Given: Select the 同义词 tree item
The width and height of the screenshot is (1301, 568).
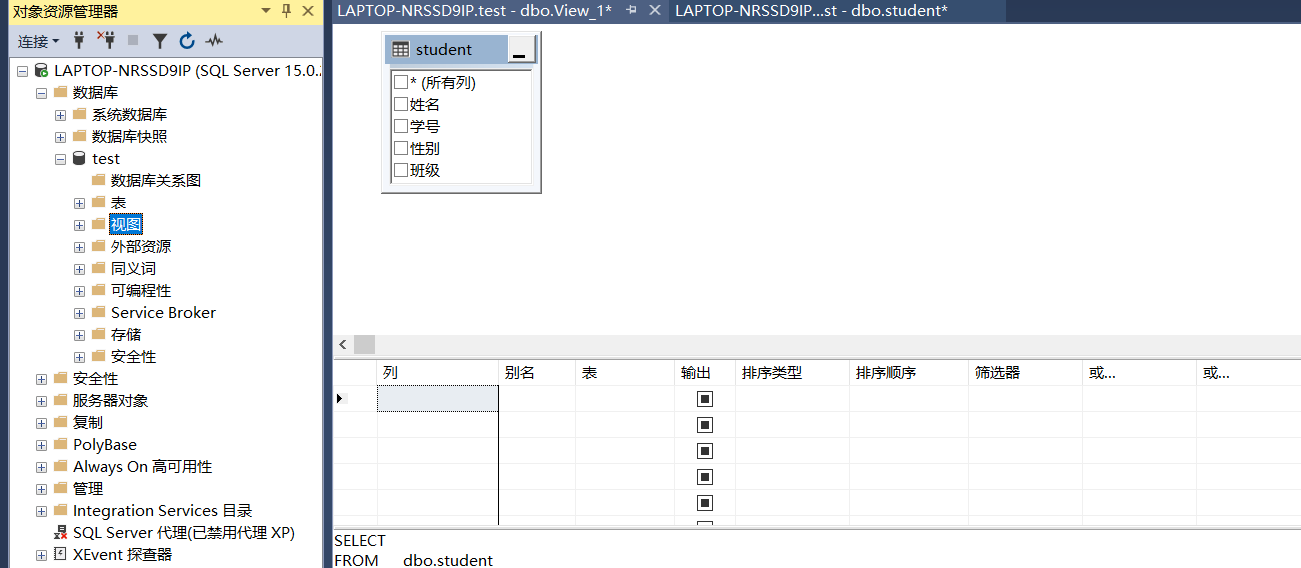Looking at the screenshot, I should click(x=133, y=269).
